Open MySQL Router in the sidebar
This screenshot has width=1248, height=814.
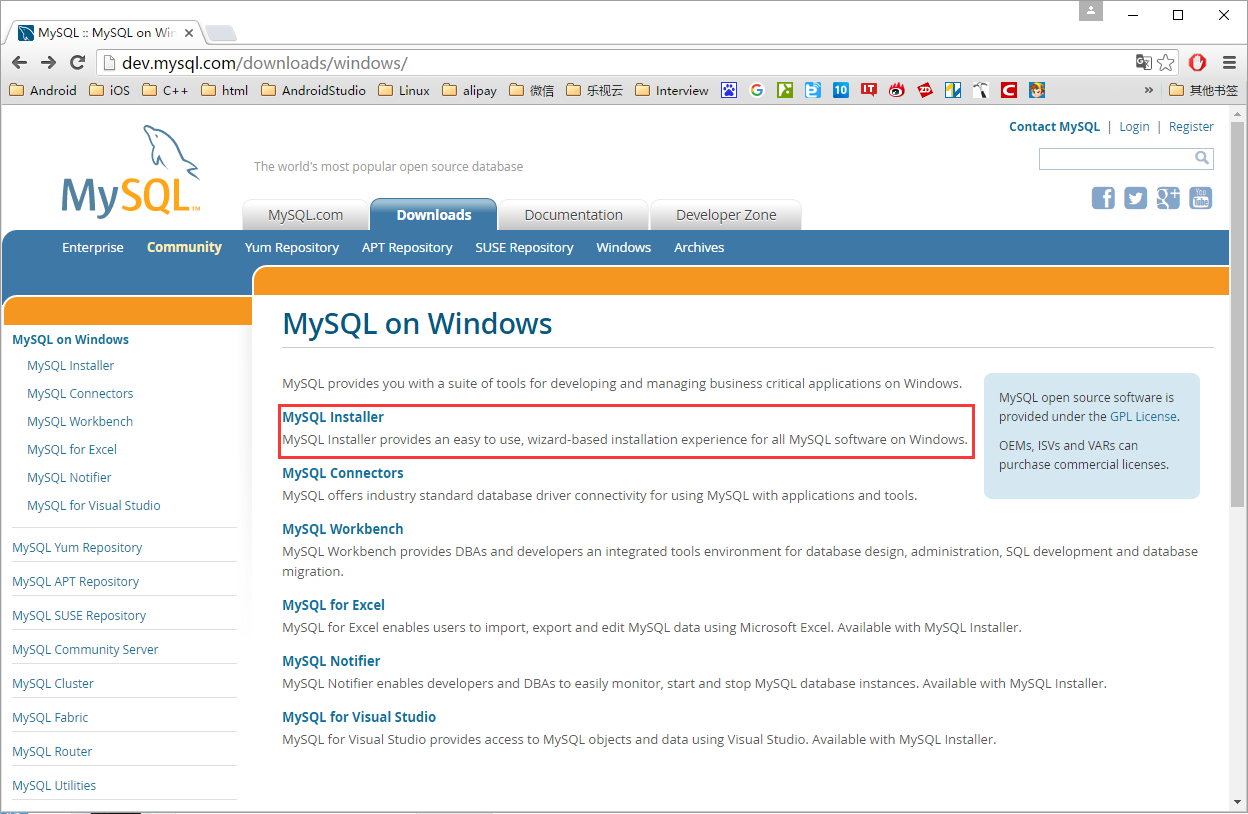tap(52, 752)
